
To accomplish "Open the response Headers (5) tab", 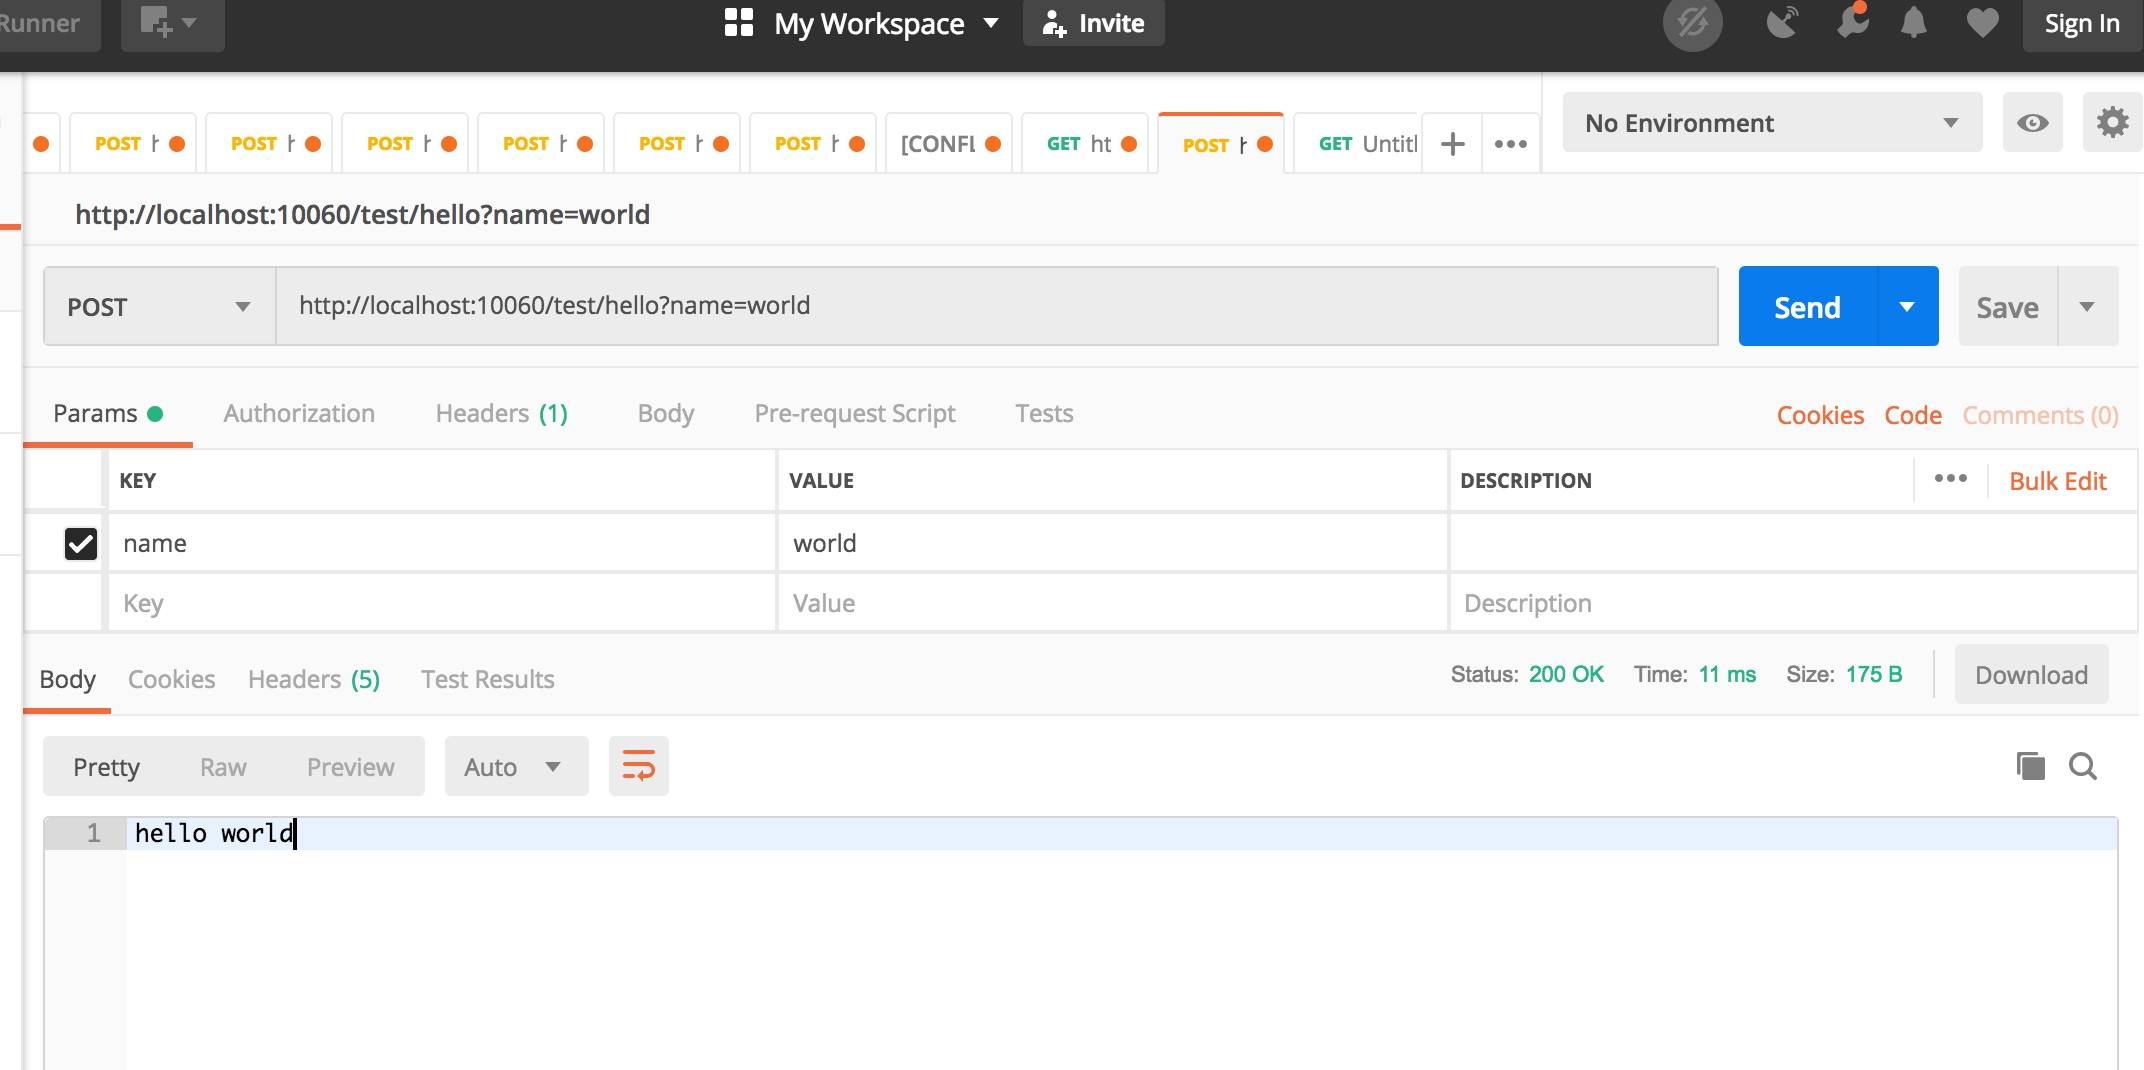I will (313, 680).
